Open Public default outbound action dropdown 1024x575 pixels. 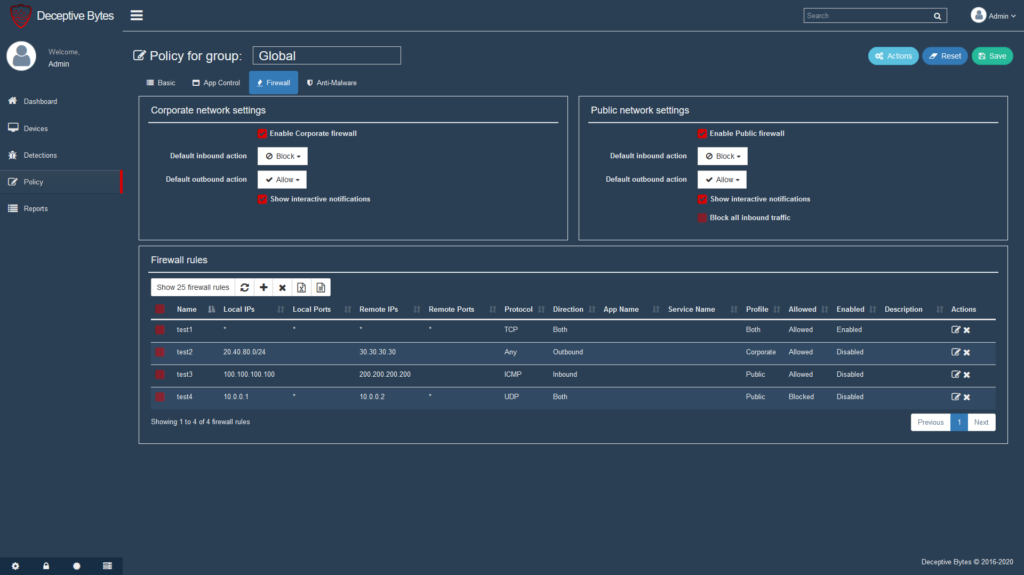(x=722, y=180)
